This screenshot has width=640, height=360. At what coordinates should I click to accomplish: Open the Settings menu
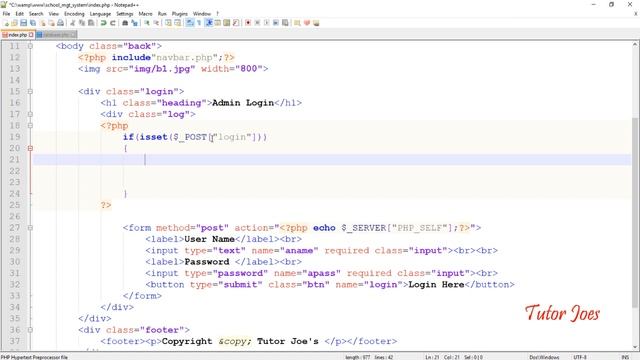124,14
